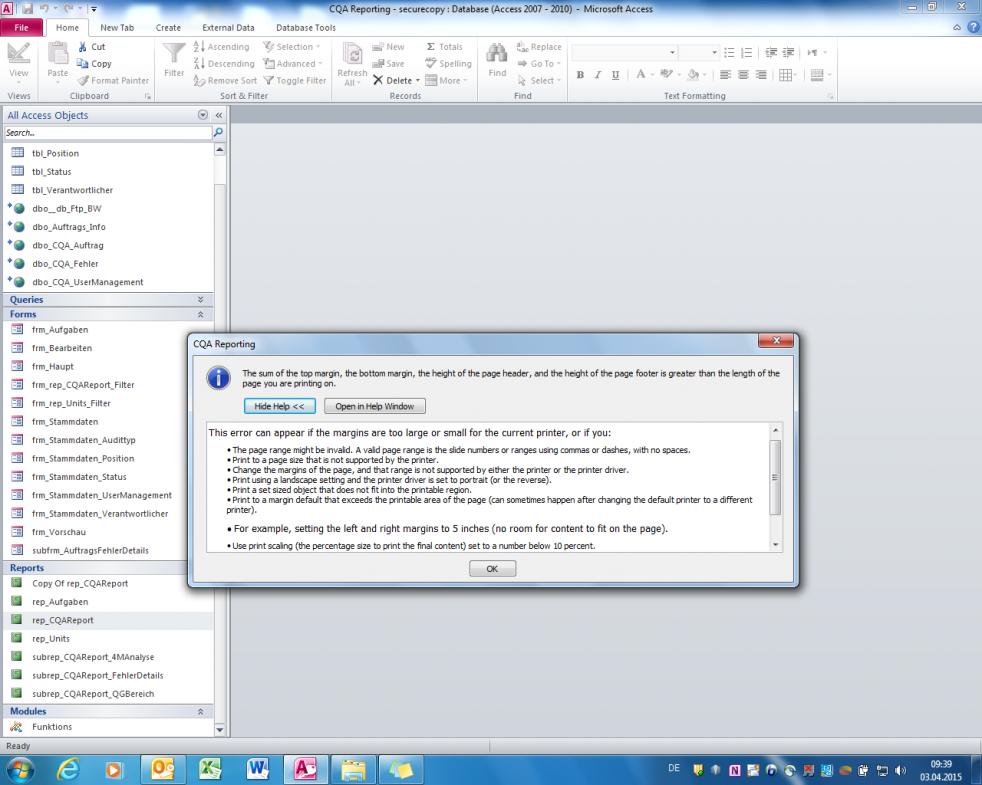Open the font size combo box

[699, 53]
